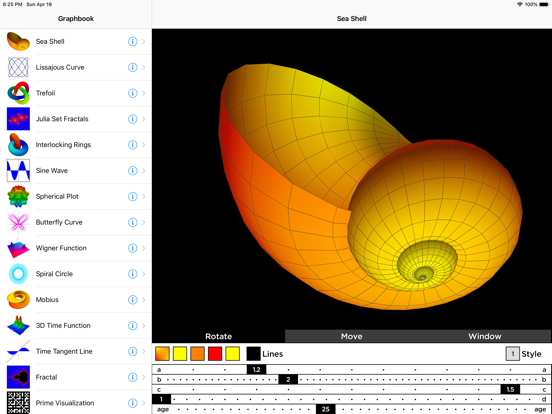
Task: Expand the Sine Wave row chevron
Action: click(144, 170)
